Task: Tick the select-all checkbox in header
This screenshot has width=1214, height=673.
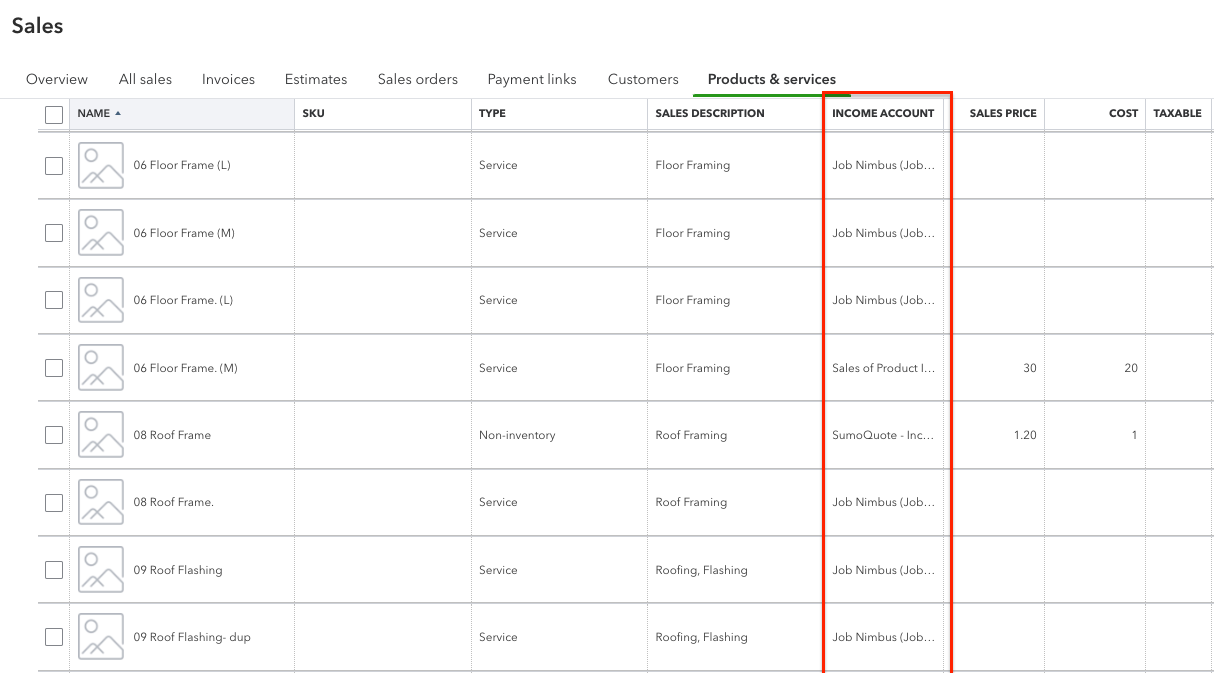Action: click(x=54, y=115)
